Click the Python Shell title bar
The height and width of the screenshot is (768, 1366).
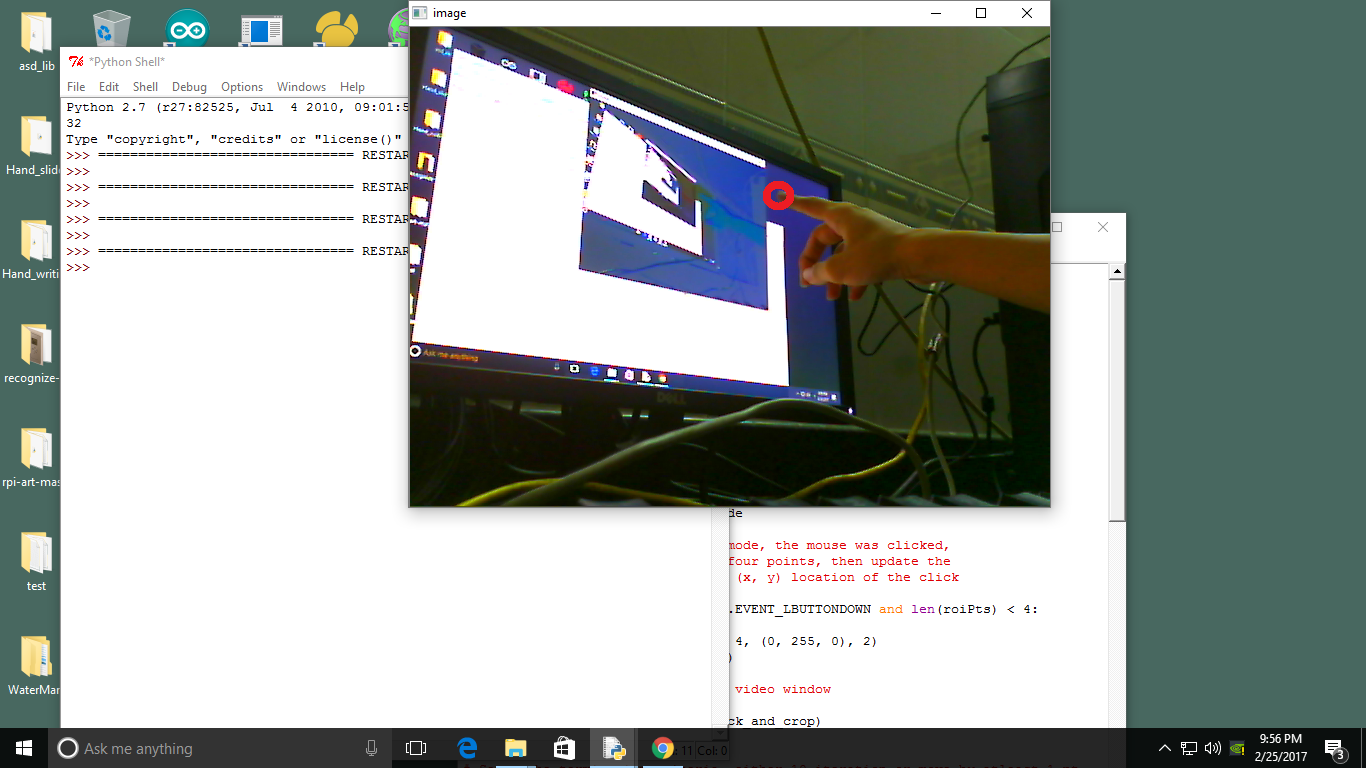click(235, 62)
